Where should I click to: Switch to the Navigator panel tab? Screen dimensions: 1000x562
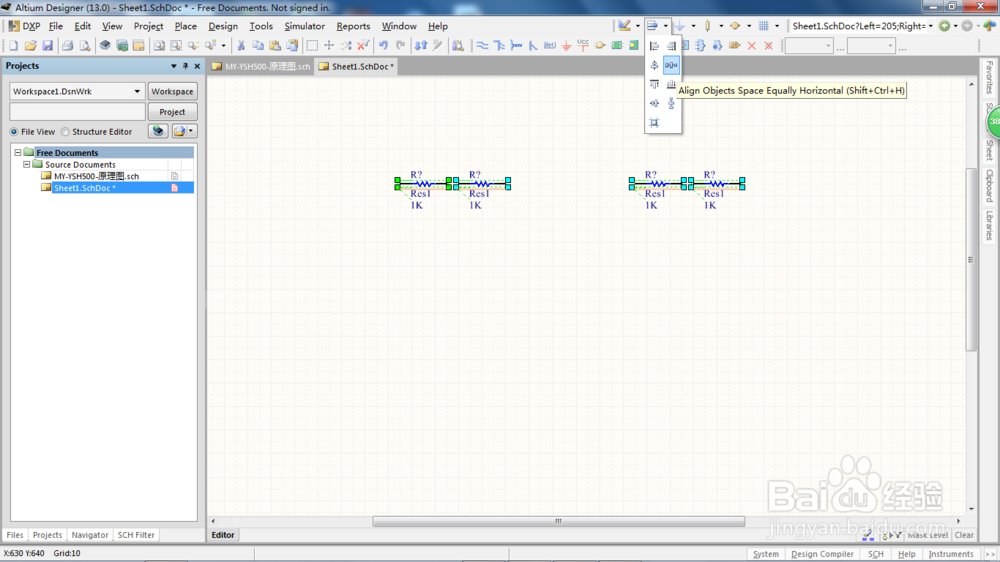90,535
